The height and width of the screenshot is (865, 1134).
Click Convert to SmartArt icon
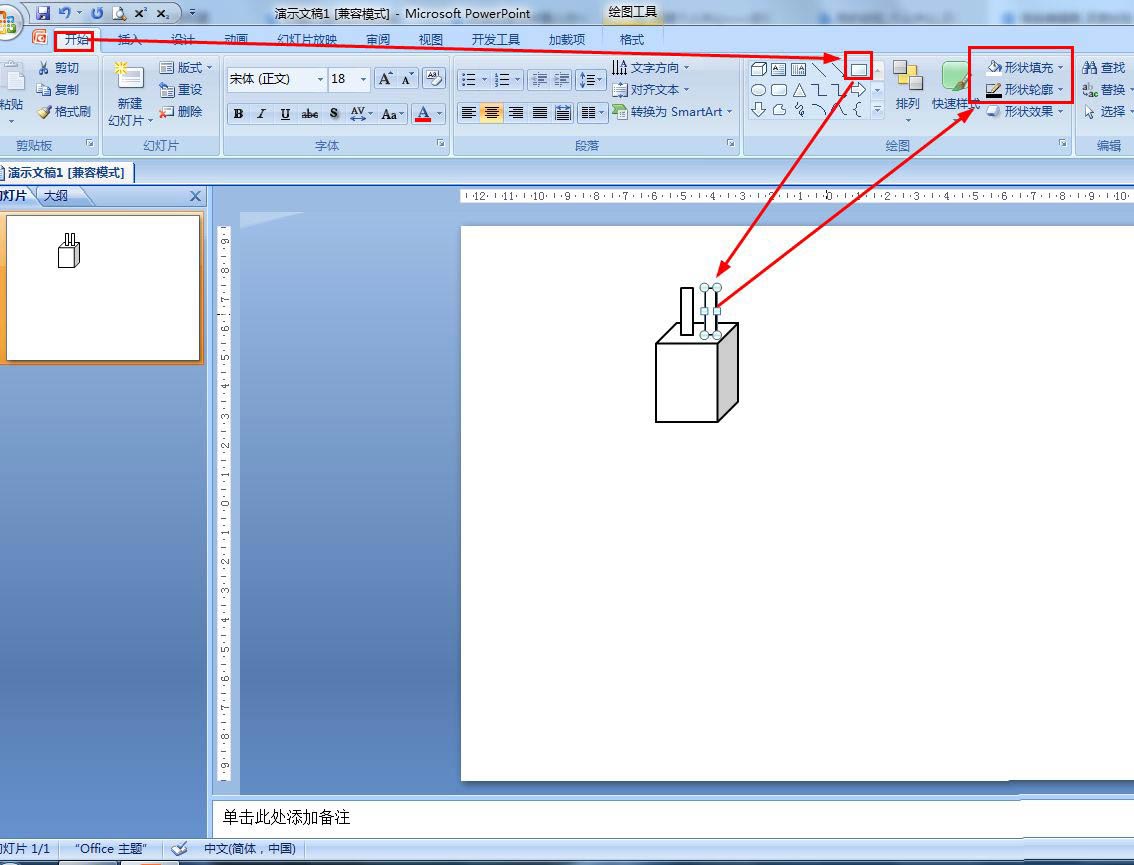[x=619, y=111]
